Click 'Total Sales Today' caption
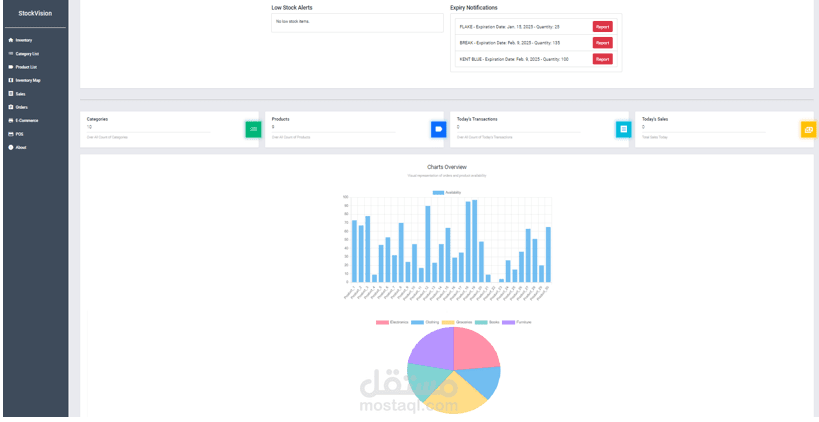The width and height of the screenshot is (819, 422). (654, 137)
